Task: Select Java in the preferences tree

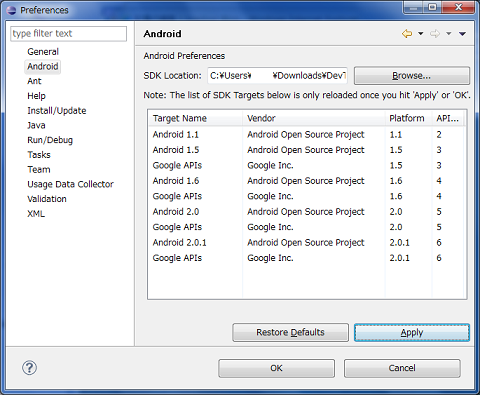Action: (x=36, y=125)
